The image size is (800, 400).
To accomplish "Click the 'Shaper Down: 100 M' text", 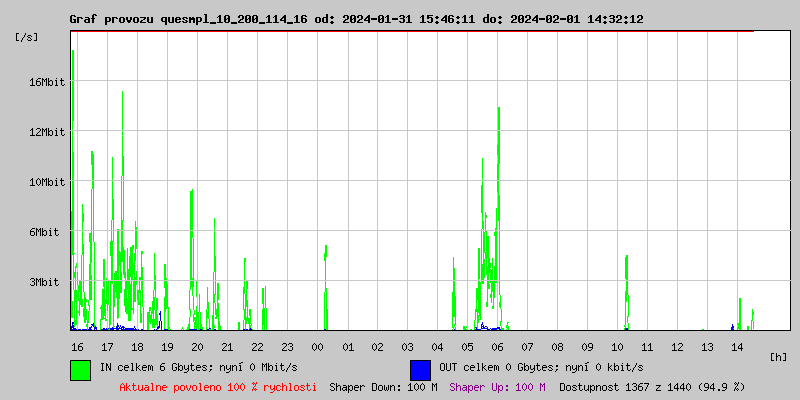I will (383, 386).
